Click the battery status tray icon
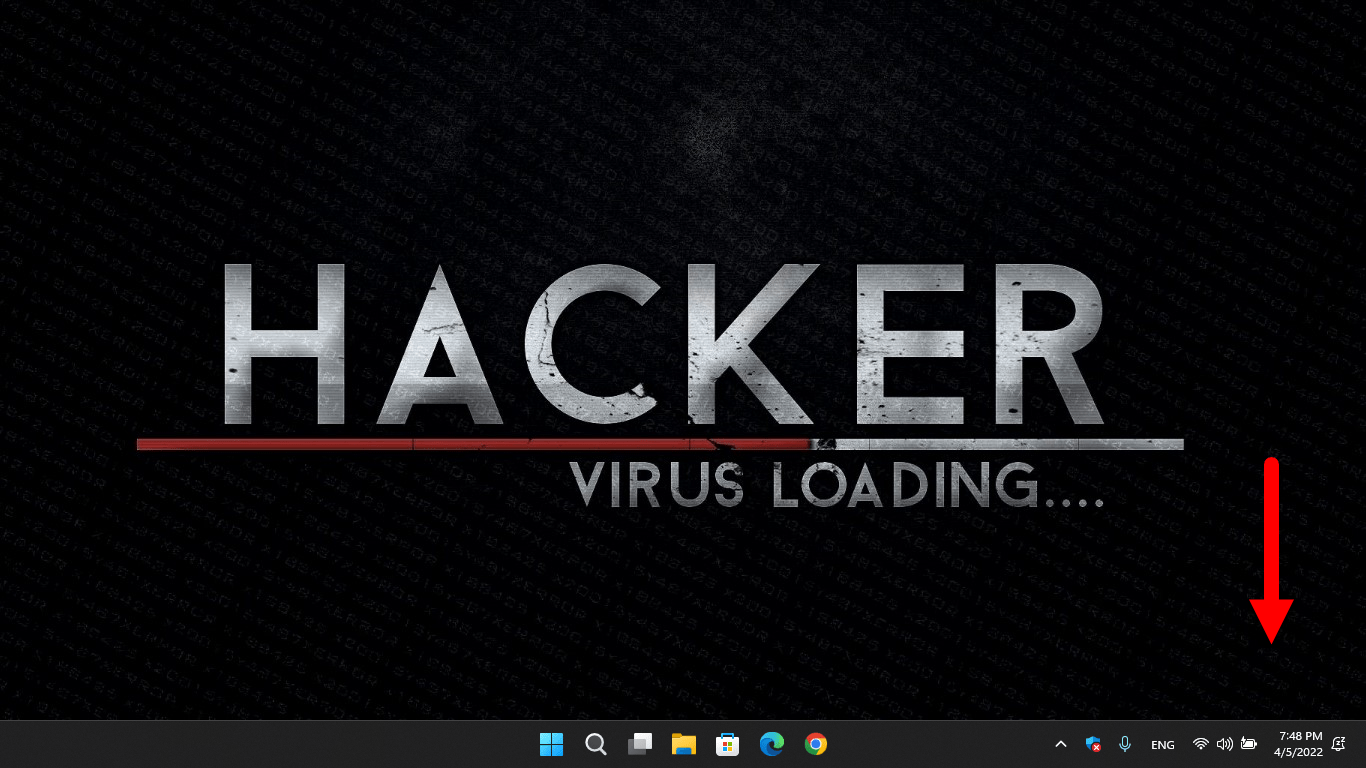 pos(1249,744)
